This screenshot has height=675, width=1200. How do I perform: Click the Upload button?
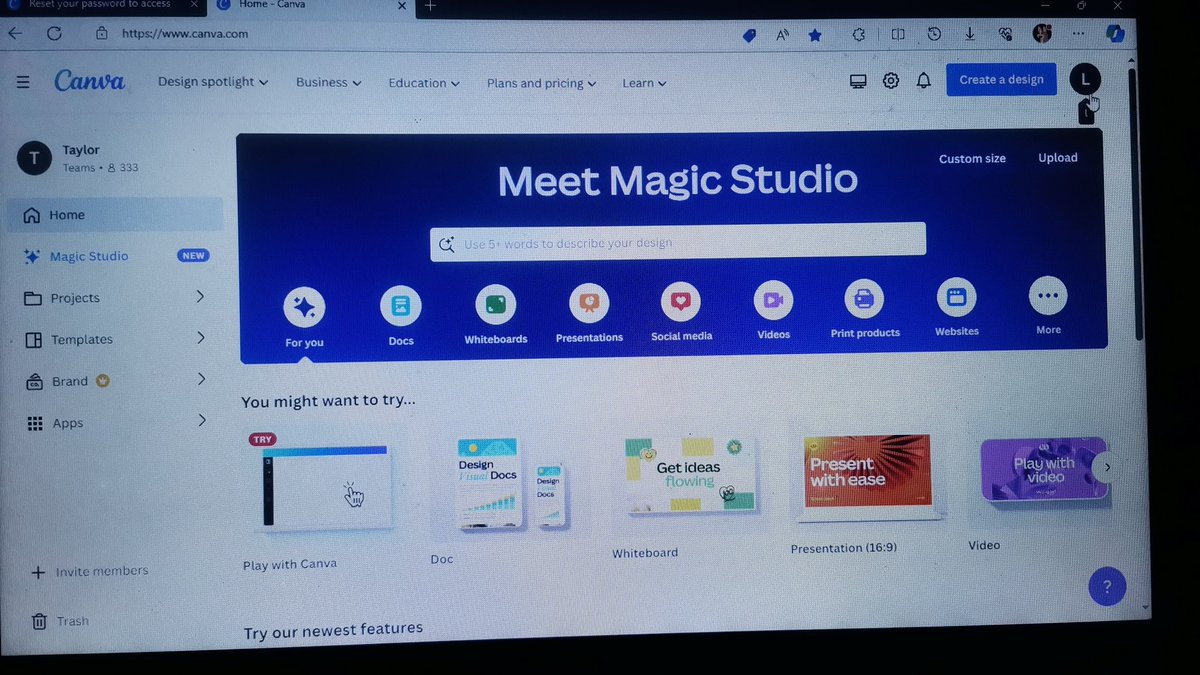click(1057, 158)
